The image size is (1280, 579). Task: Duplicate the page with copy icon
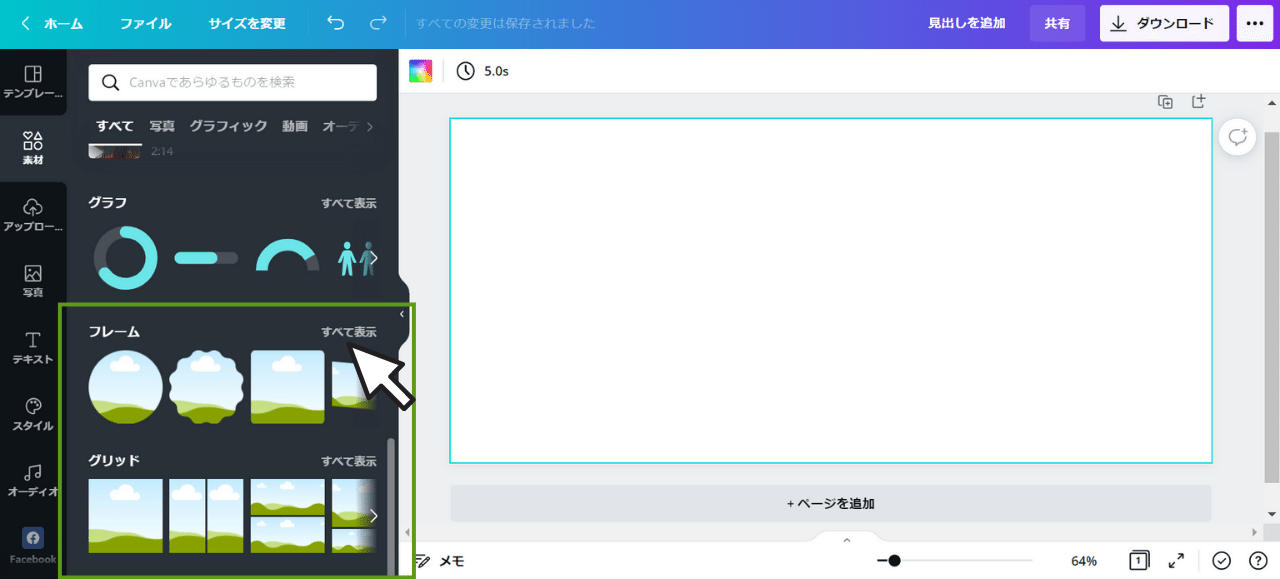tap(1166, 101)
